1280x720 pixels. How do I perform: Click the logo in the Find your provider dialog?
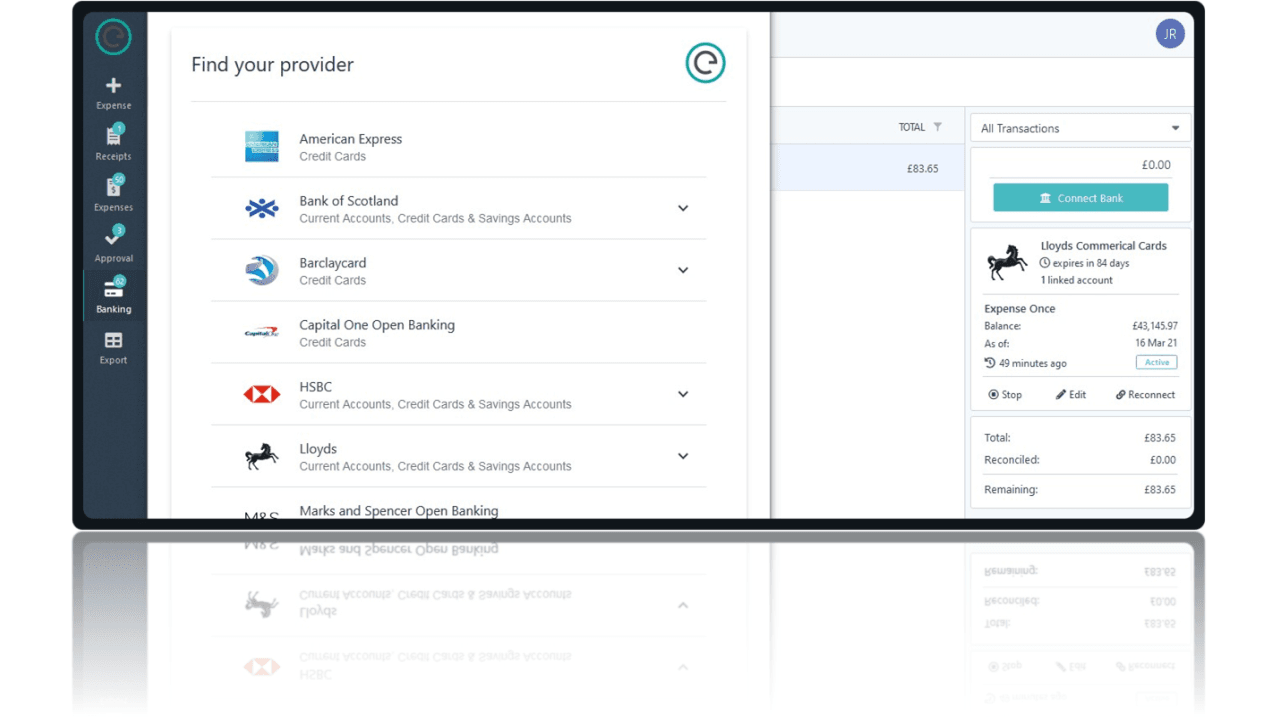coord(705,63)
